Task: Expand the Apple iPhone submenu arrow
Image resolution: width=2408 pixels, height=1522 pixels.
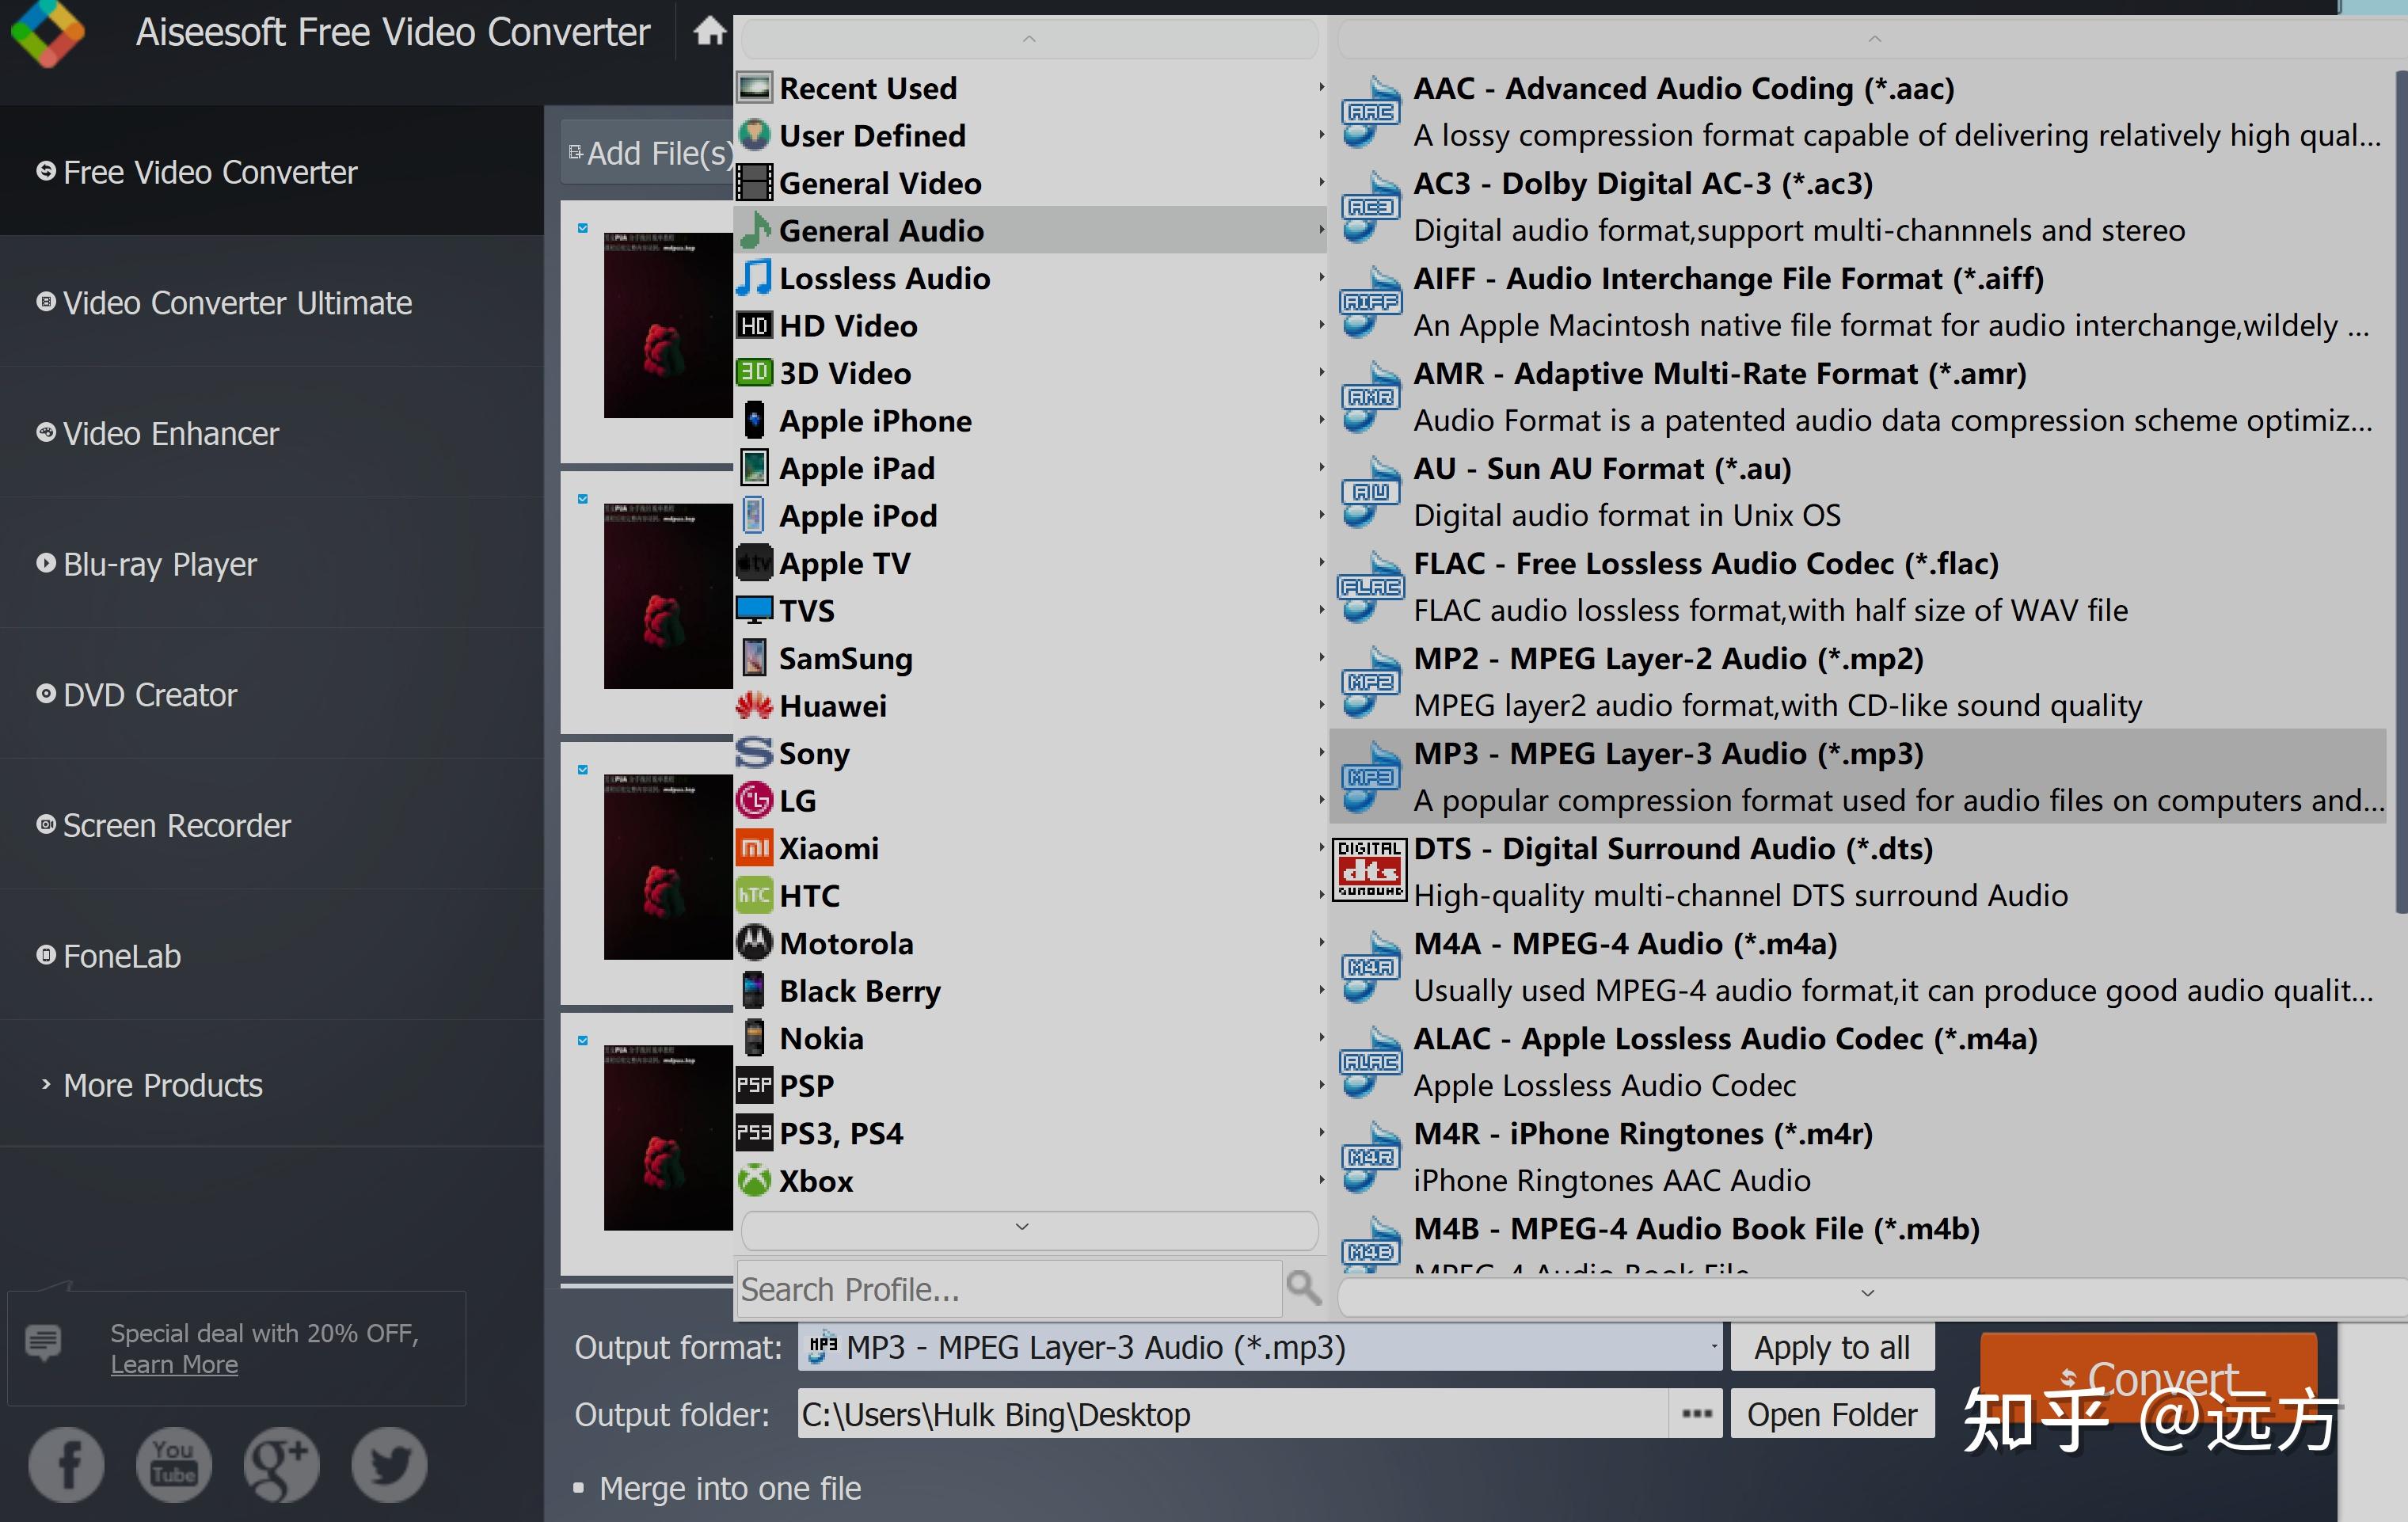Action: 1321,421
